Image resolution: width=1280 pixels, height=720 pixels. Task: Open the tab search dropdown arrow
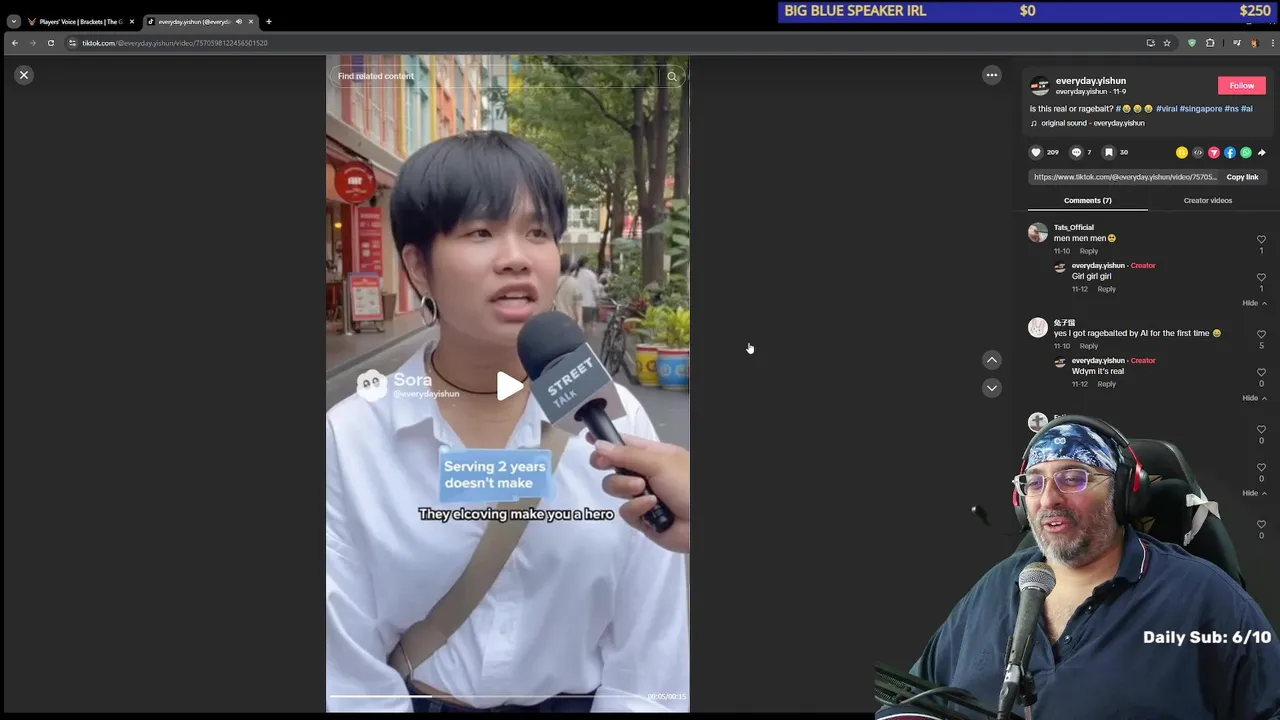13,21
